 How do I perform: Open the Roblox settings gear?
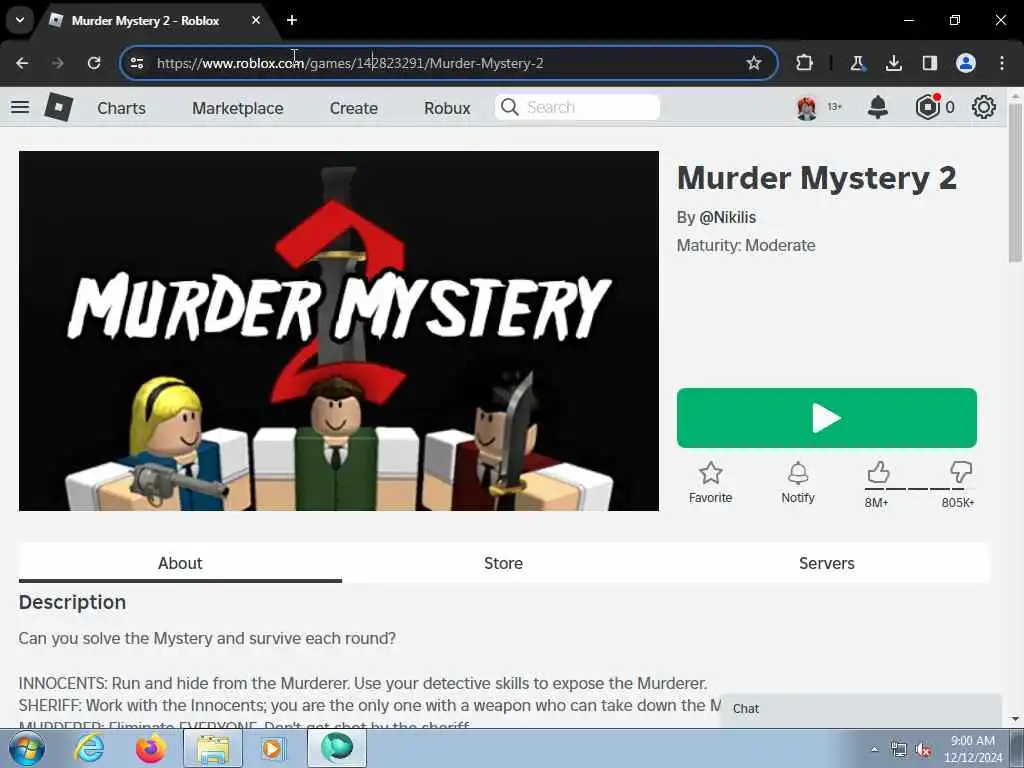[984, 107]
